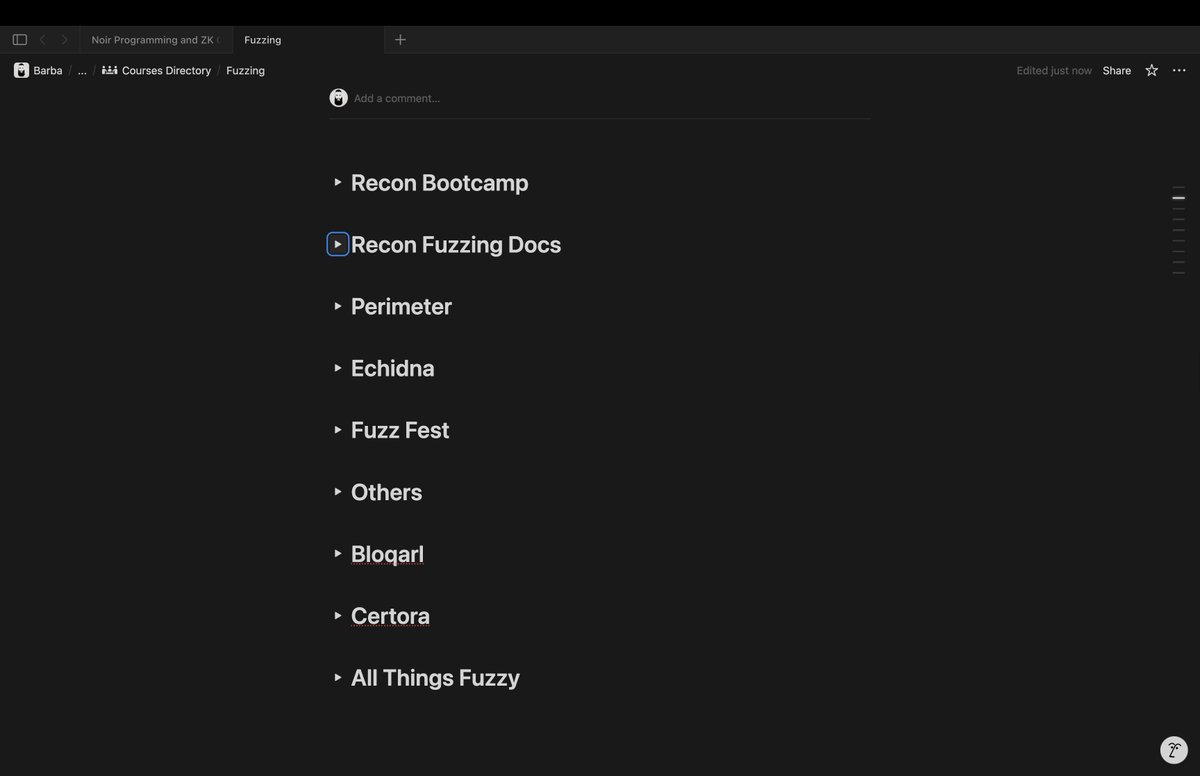This screenshot has width=1200, height=776.
Task: Open the three-dot page options menu
Action: (1179, 70)
